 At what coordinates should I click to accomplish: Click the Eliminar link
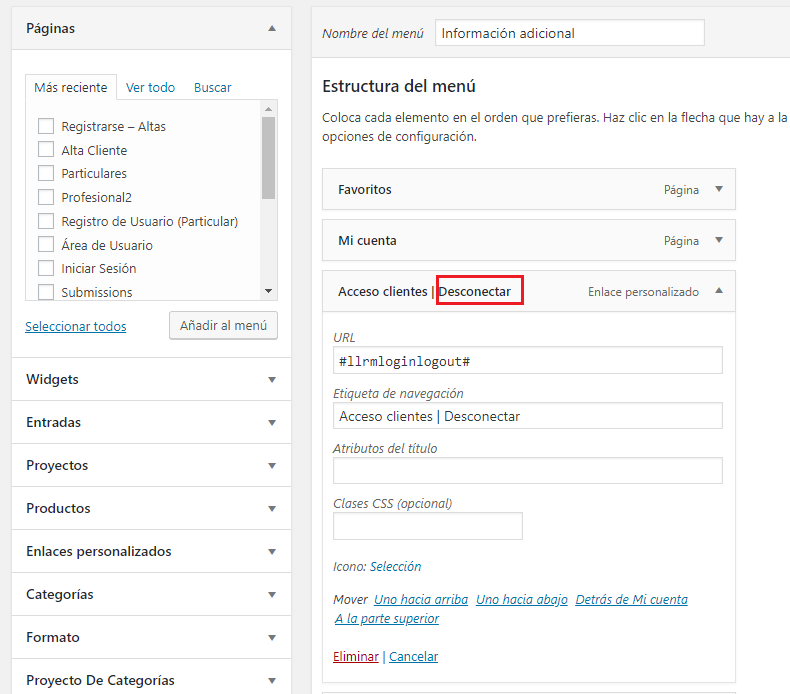[356, 657]
